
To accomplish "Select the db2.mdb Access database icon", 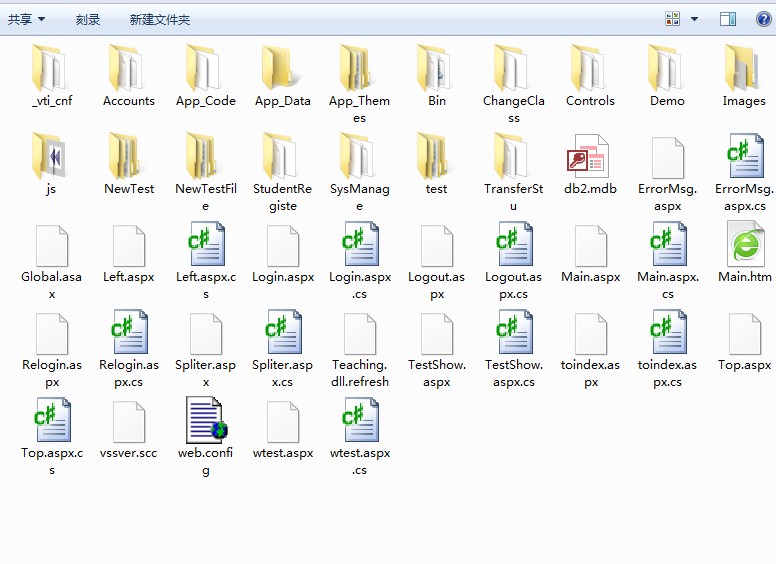I will tap(588, 156).
